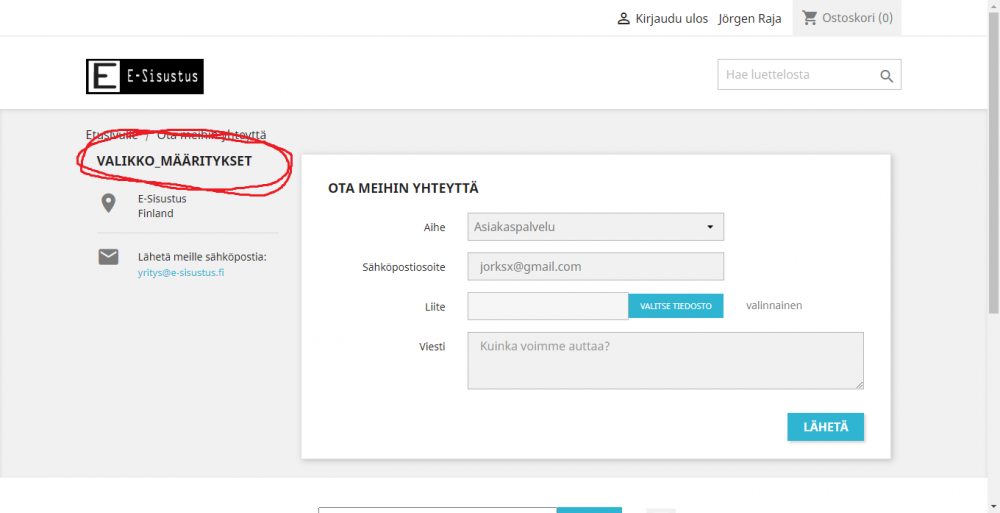Open Jörgen Raja account link

pyautogui.click(x=749, y=19)
